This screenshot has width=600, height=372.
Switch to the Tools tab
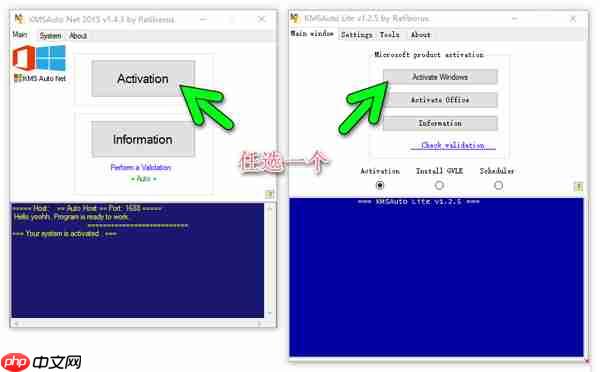click(x=390, y=35)
